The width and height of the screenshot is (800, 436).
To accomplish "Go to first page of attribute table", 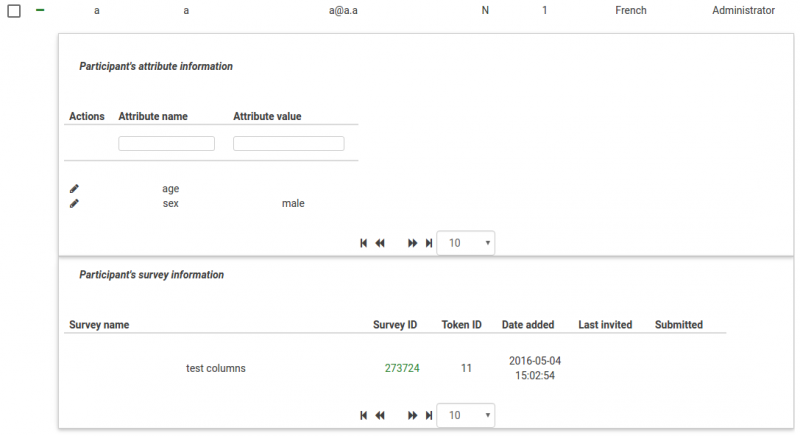I will 364,243.
